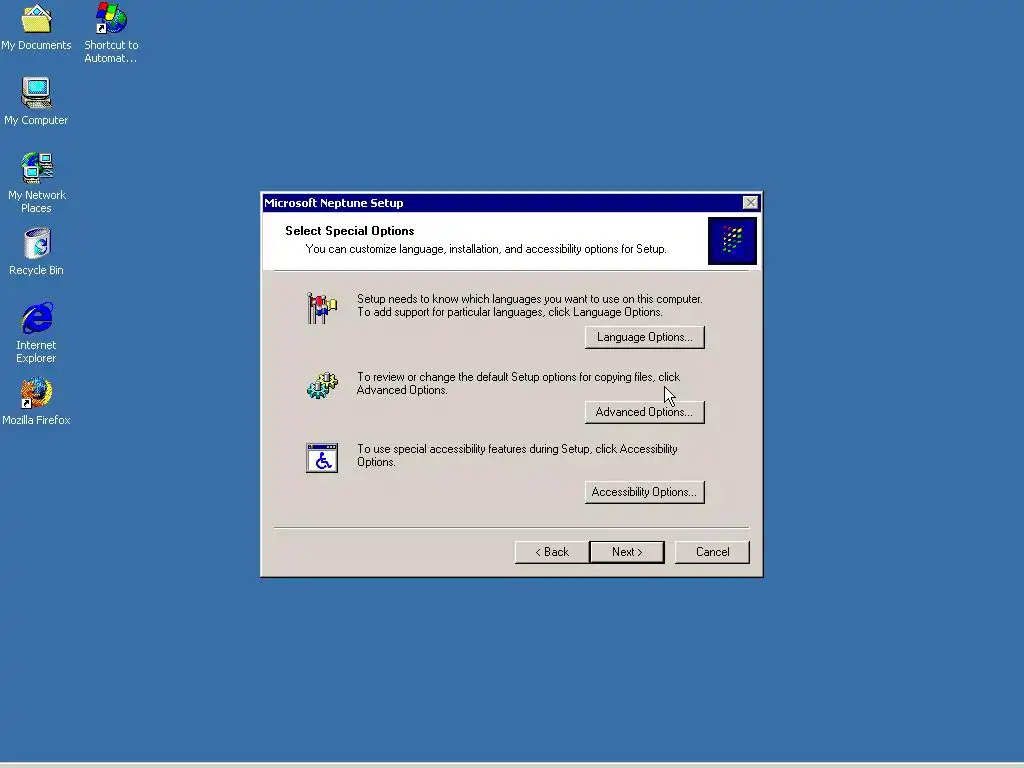This screenshot has height=768, width=1024.
Task: Open Accessibility Options...
Action: (645, 492)
